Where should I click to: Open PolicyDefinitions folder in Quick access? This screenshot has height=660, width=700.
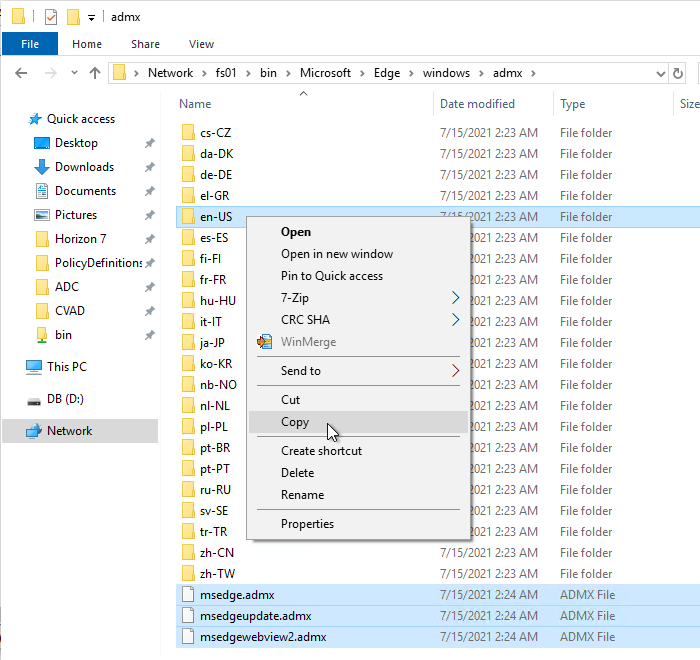coord(98,263)
